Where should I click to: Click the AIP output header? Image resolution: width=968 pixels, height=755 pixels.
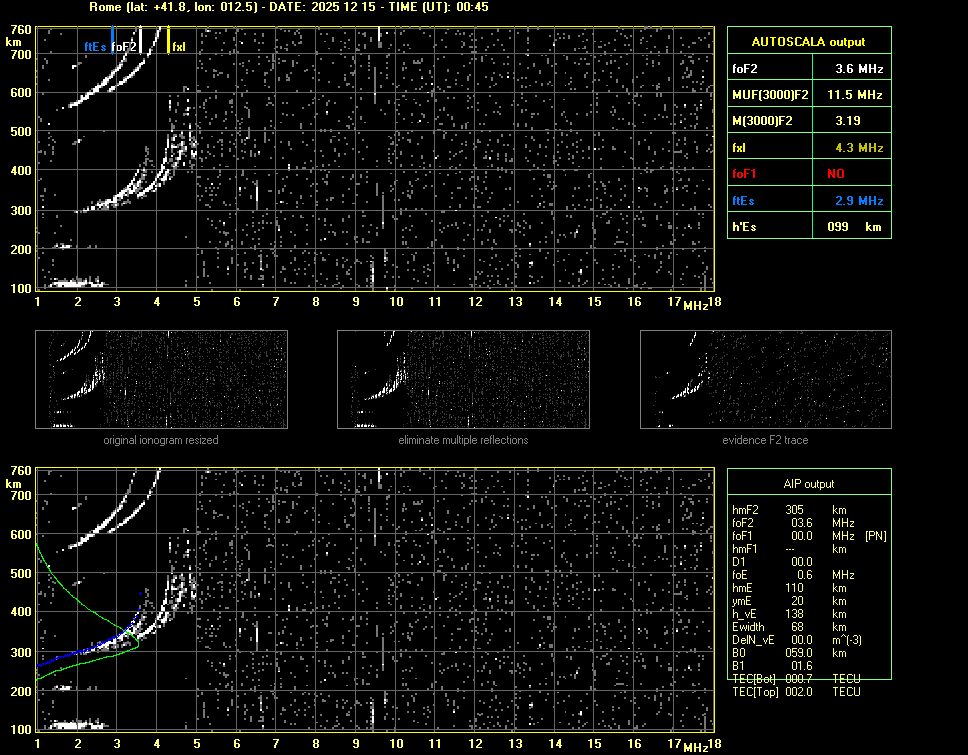pos(808,484)
